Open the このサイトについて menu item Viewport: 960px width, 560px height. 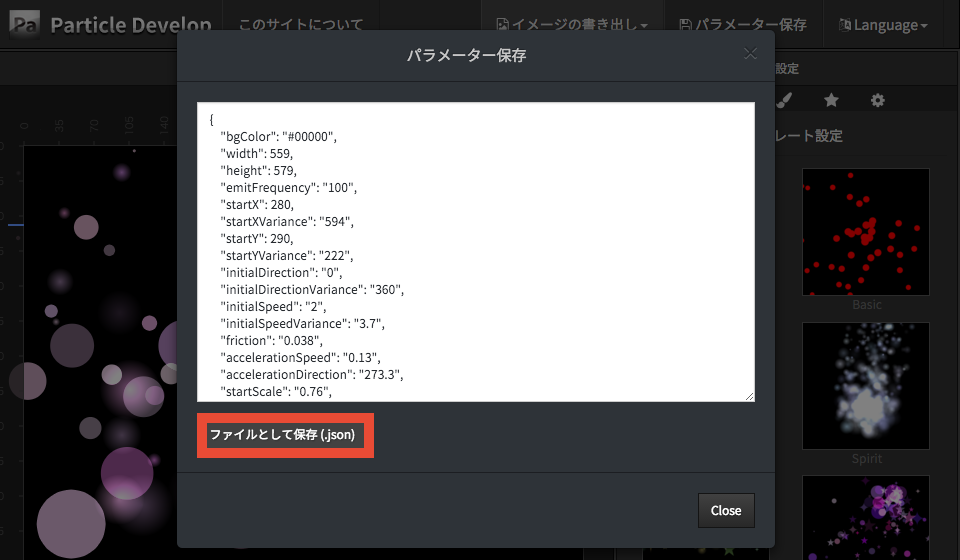point(302,25)
